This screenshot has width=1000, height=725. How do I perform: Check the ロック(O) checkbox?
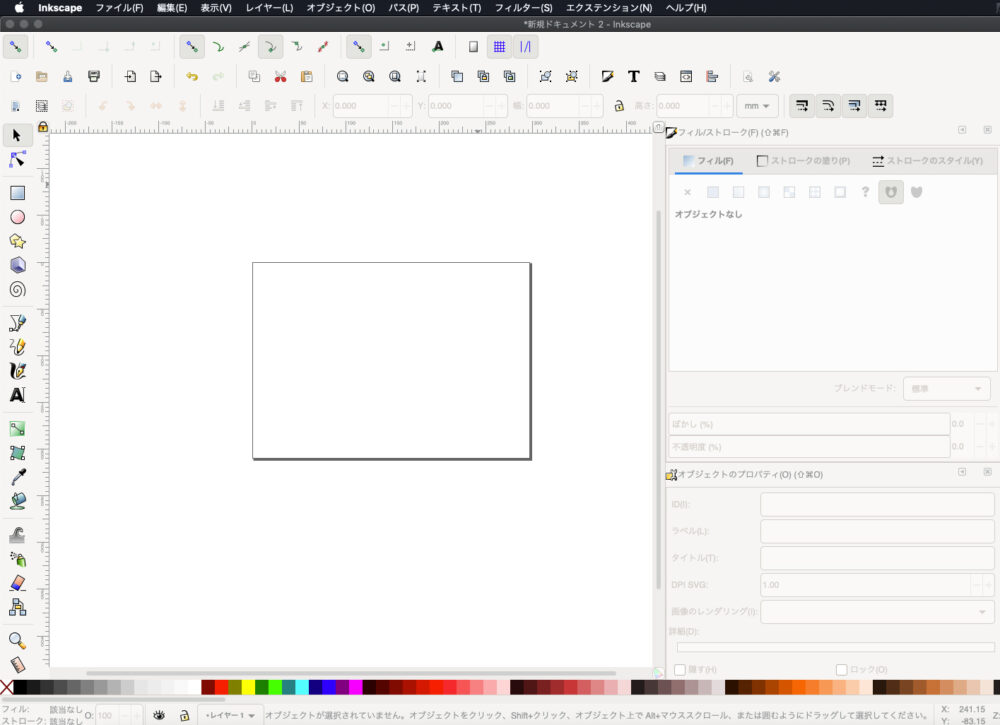point(841,669)
